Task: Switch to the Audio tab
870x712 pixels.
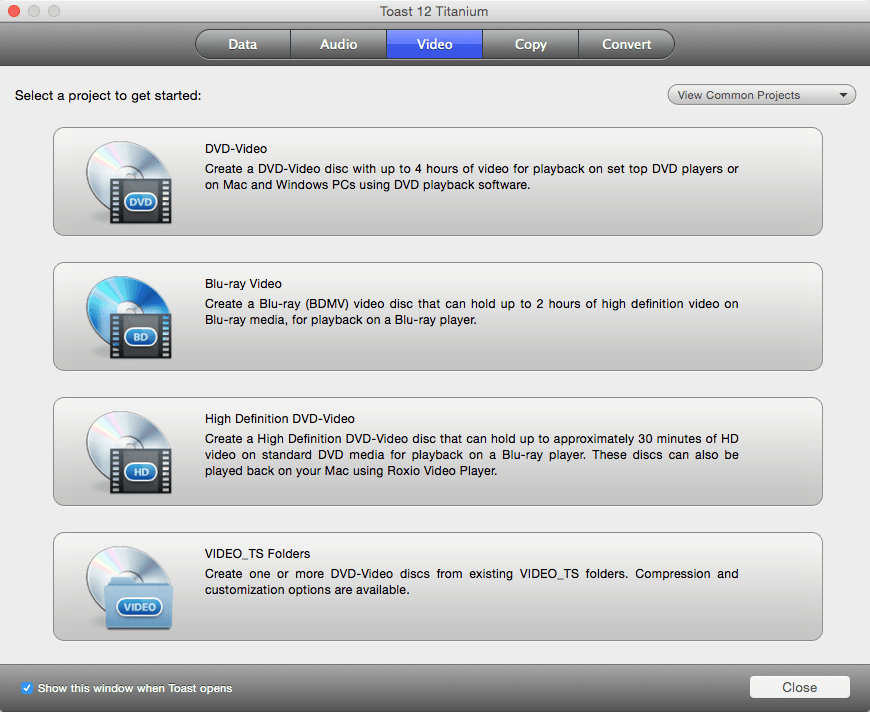Action: (x=338, y=44)
